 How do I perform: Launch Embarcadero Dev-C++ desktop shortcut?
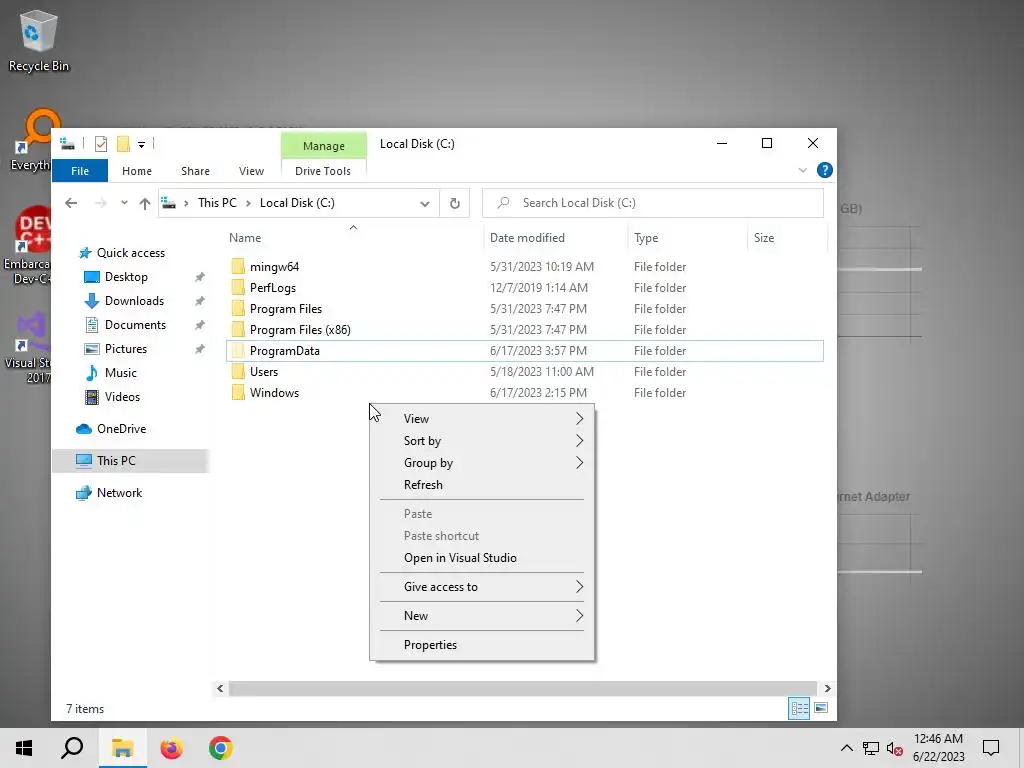pyautogui.click(x=27, y=245)
